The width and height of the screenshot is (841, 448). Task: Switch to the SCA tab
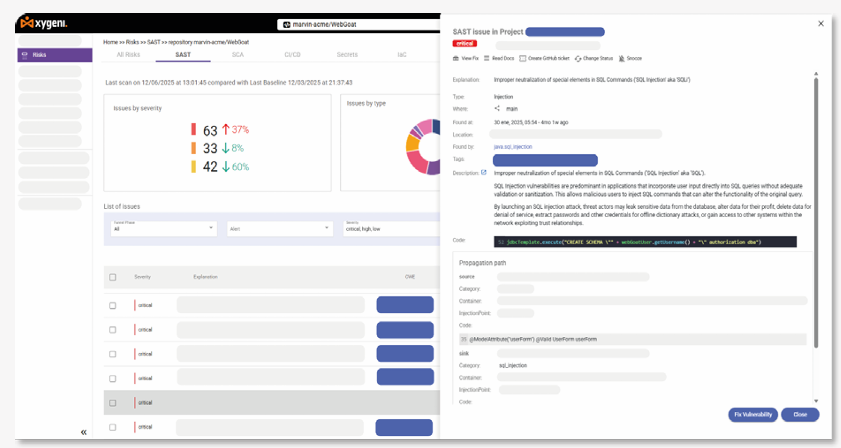[x=237, y=54]
